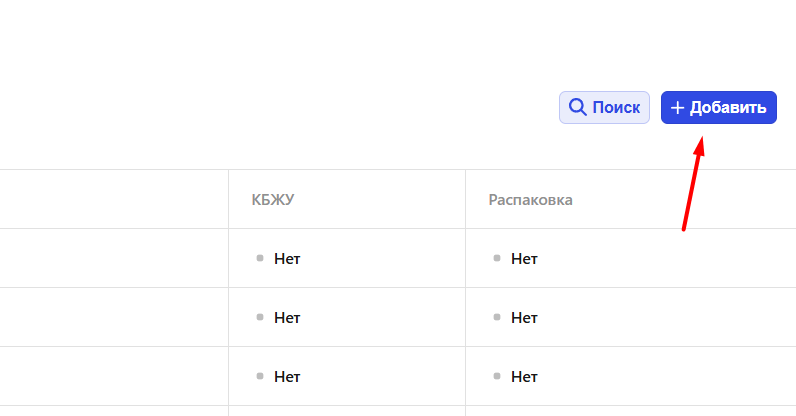Viewport: 796px width, 416px height.
Task: Click gray status dot in third КБЖУ row
Action: point(260,376)
